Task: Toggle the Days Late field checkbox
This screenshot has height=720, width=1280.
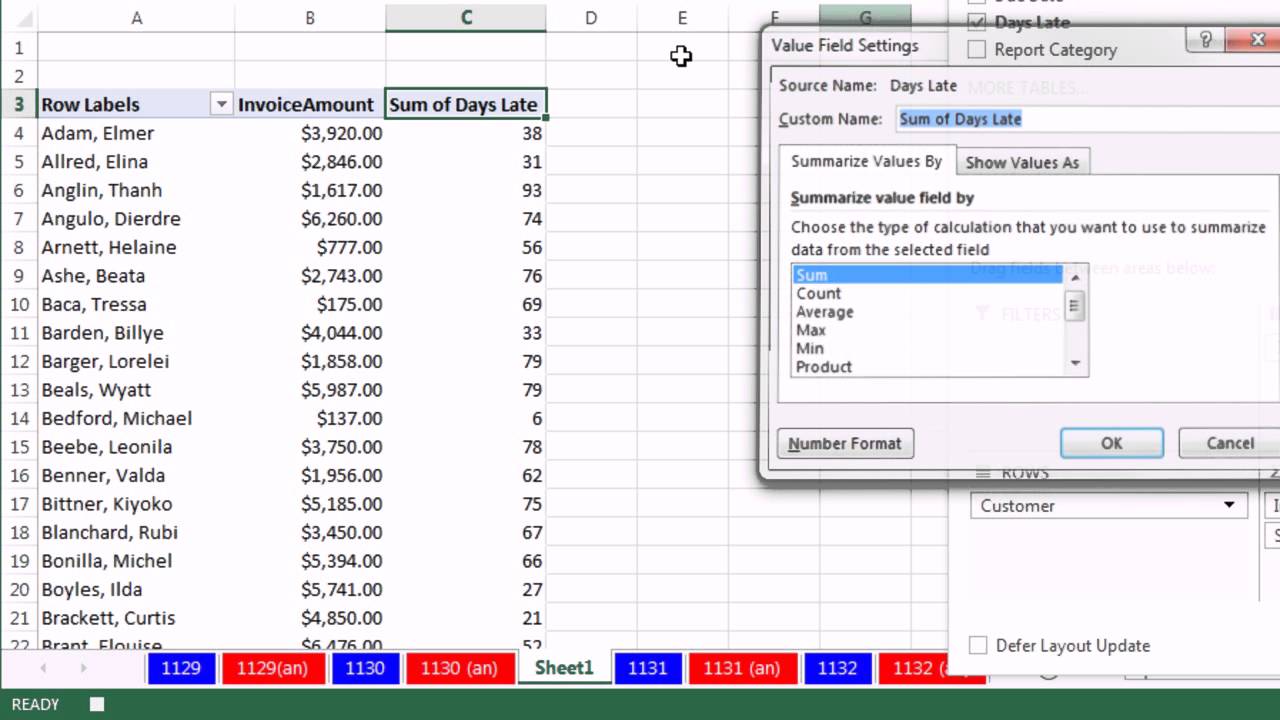Action: tap(977, 22)
